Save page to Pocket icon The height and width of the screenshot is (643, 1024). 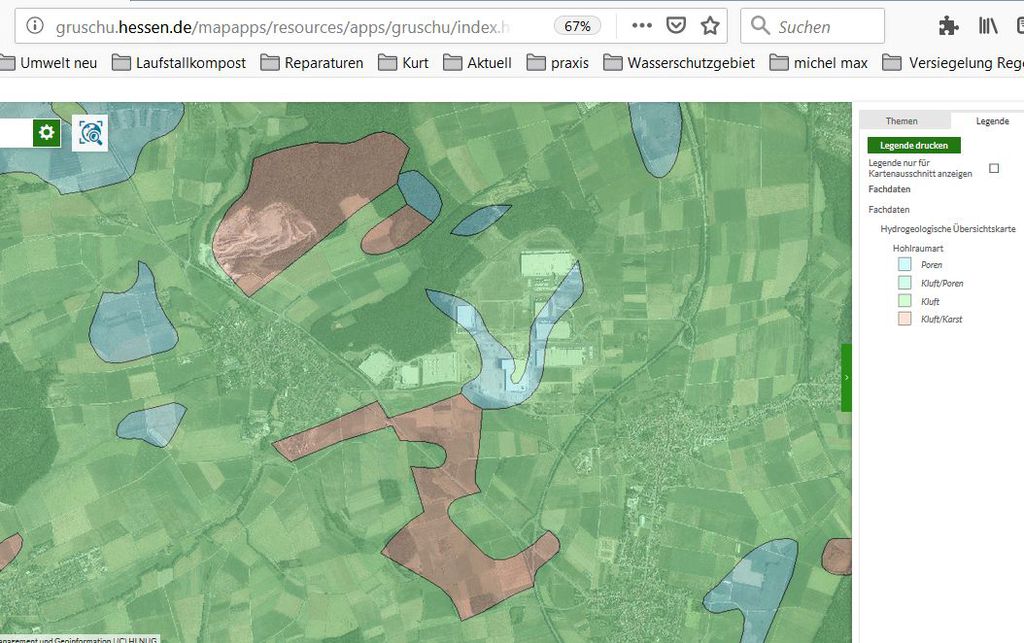[x=676, y=26]
